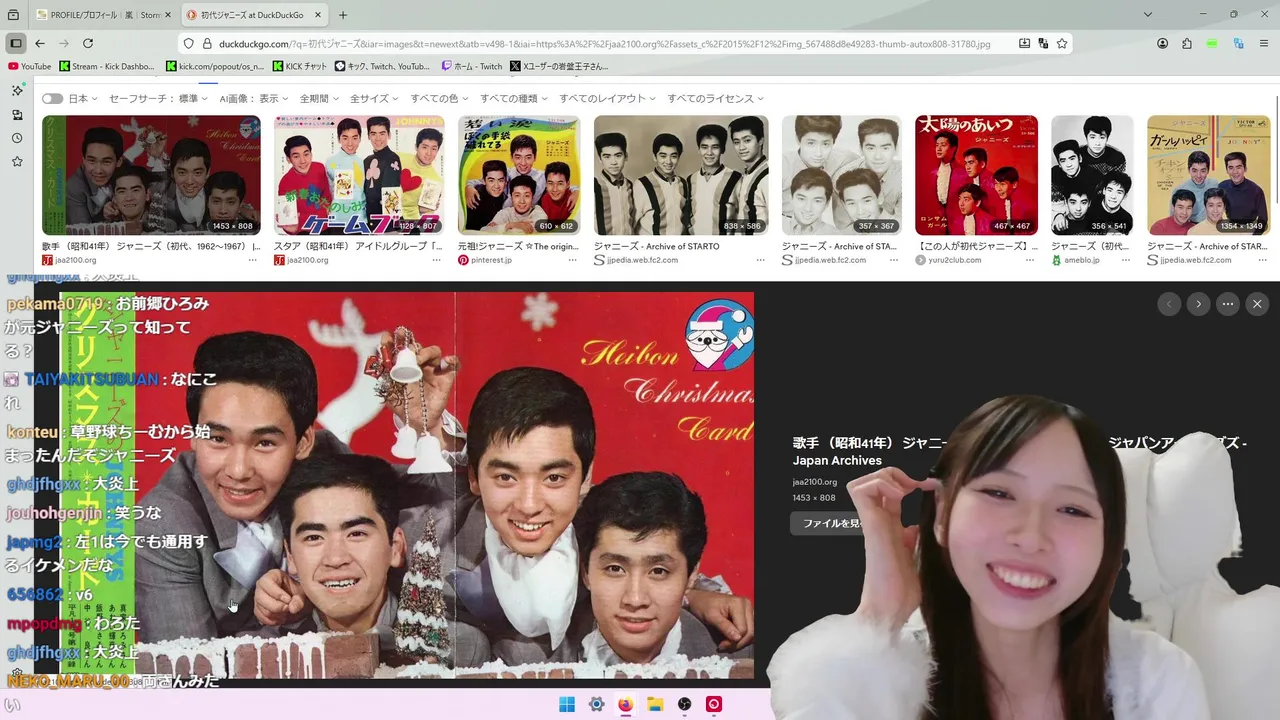This screenshot has width=1280, height=720.
Task: Open the すべてのライセンス license filter dropdown
Action: click(x=716, y=98)
